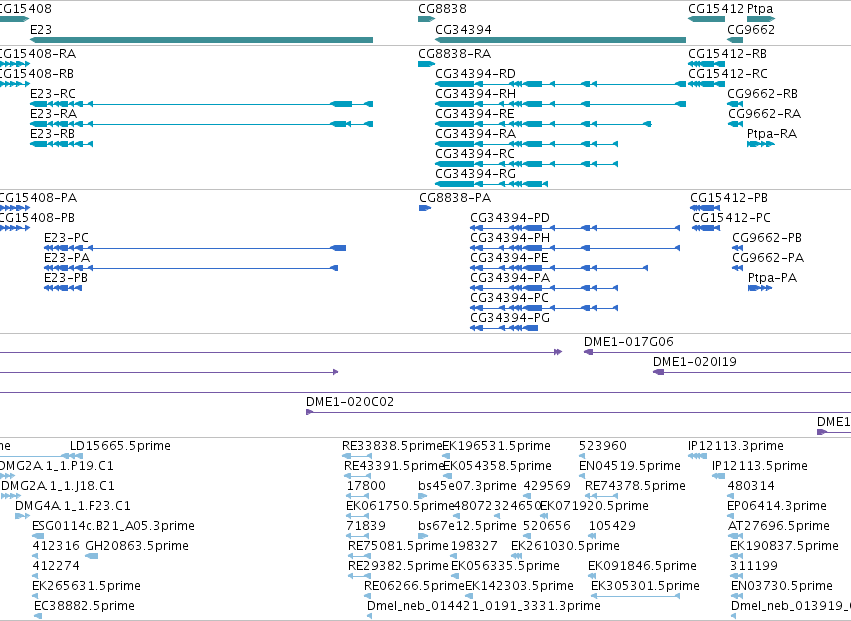Select protein label CG15412-PC
Image resolution: width=851 pixels, height=621 pixels.
coord(731,218)
